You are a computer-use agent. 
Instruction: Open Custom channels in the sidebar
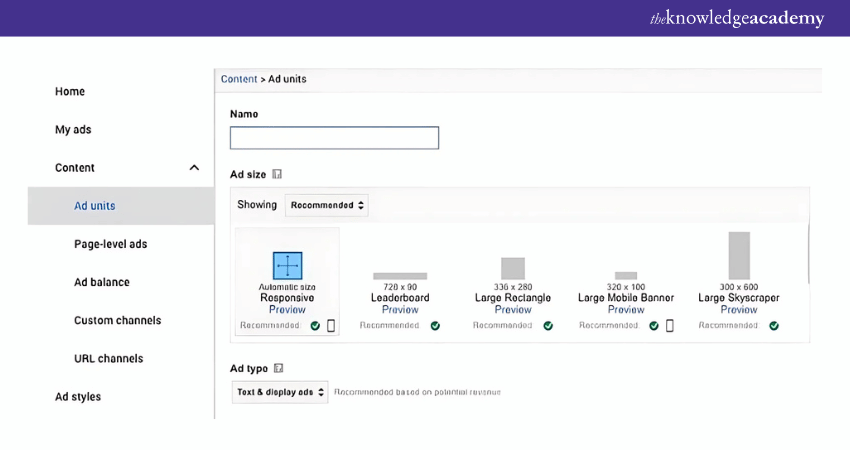coord(117,321)
